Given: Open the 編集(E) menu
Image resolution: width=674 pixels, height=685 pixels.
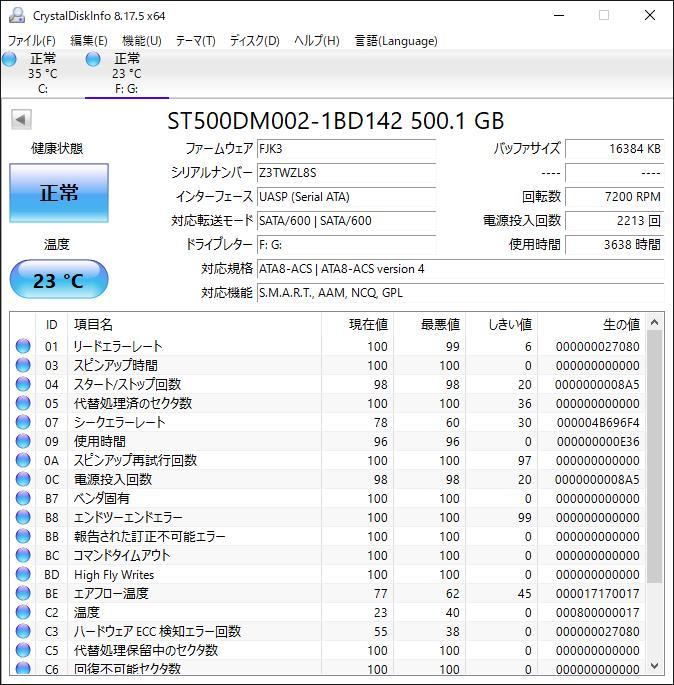Looking at the screenshot, I should [x=89, y=41].
